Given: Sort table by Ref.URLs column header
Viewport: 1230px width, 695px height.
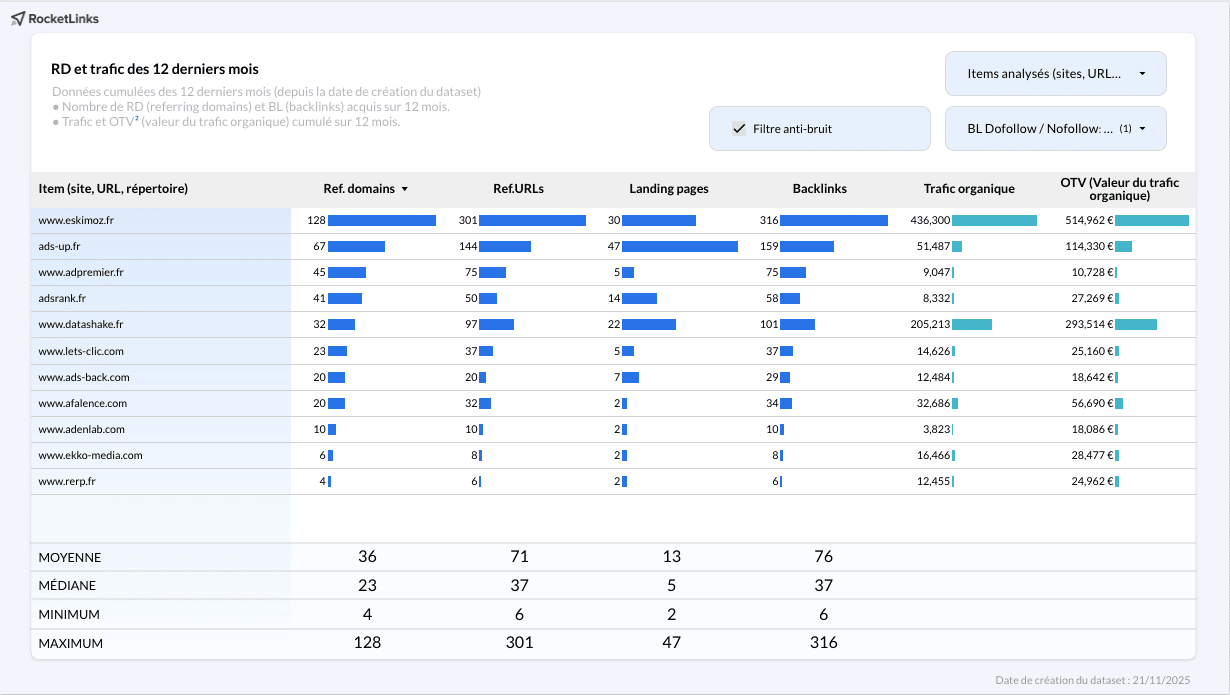Looking at the screenshot, I should 518,189.
